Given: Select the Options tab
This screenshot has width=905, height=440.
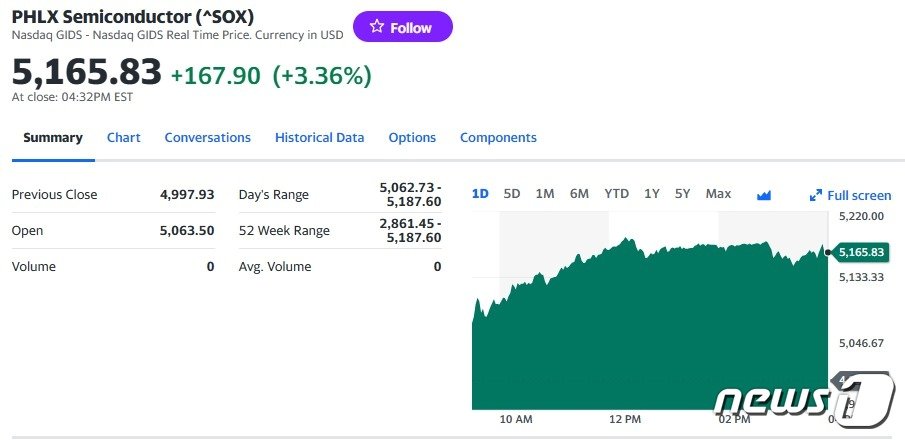Looking at the screenshot, I should point(412,138).
